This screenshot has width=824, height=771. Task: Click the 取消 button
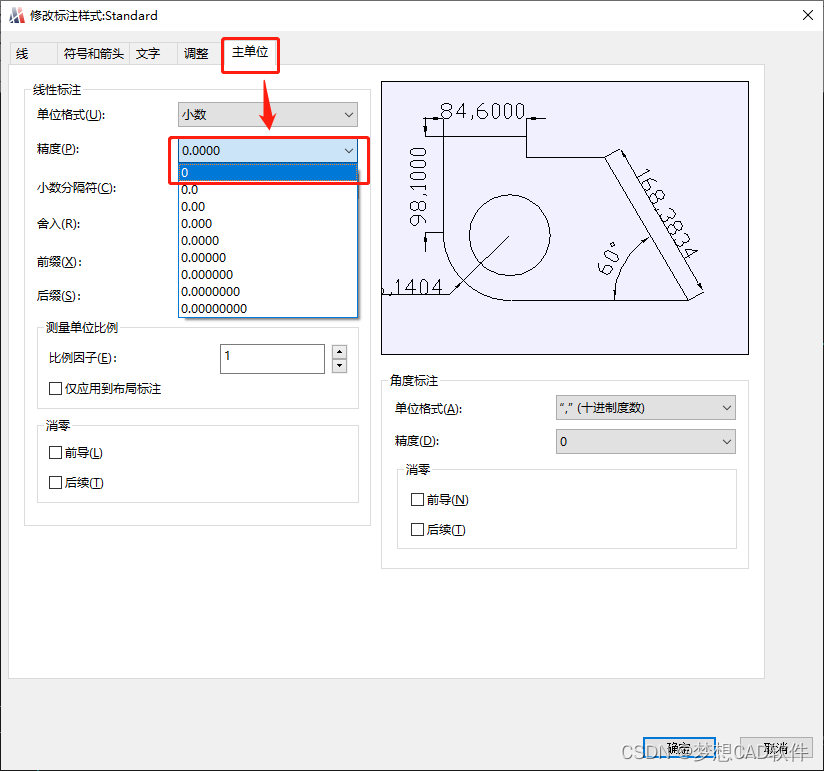pos(776,748)
